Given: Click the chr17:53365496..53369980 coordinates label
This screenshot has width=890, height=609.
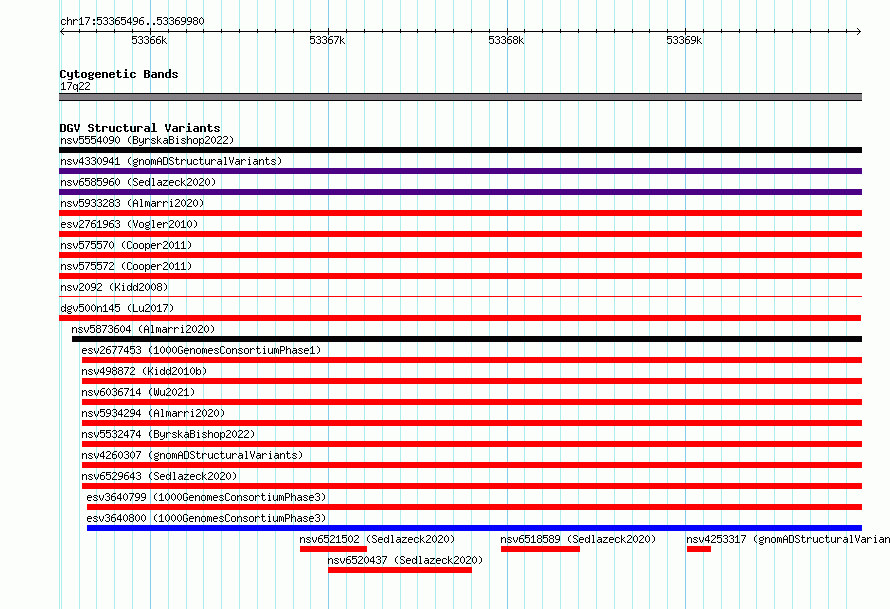Looking at the screenshot, I should (132, 21).
